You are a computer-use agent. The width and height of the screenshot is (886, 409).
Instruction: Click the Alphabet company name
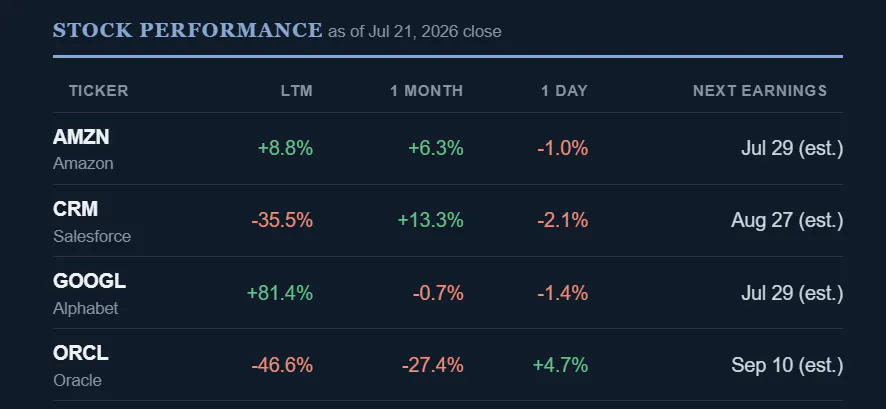(86, 308)
